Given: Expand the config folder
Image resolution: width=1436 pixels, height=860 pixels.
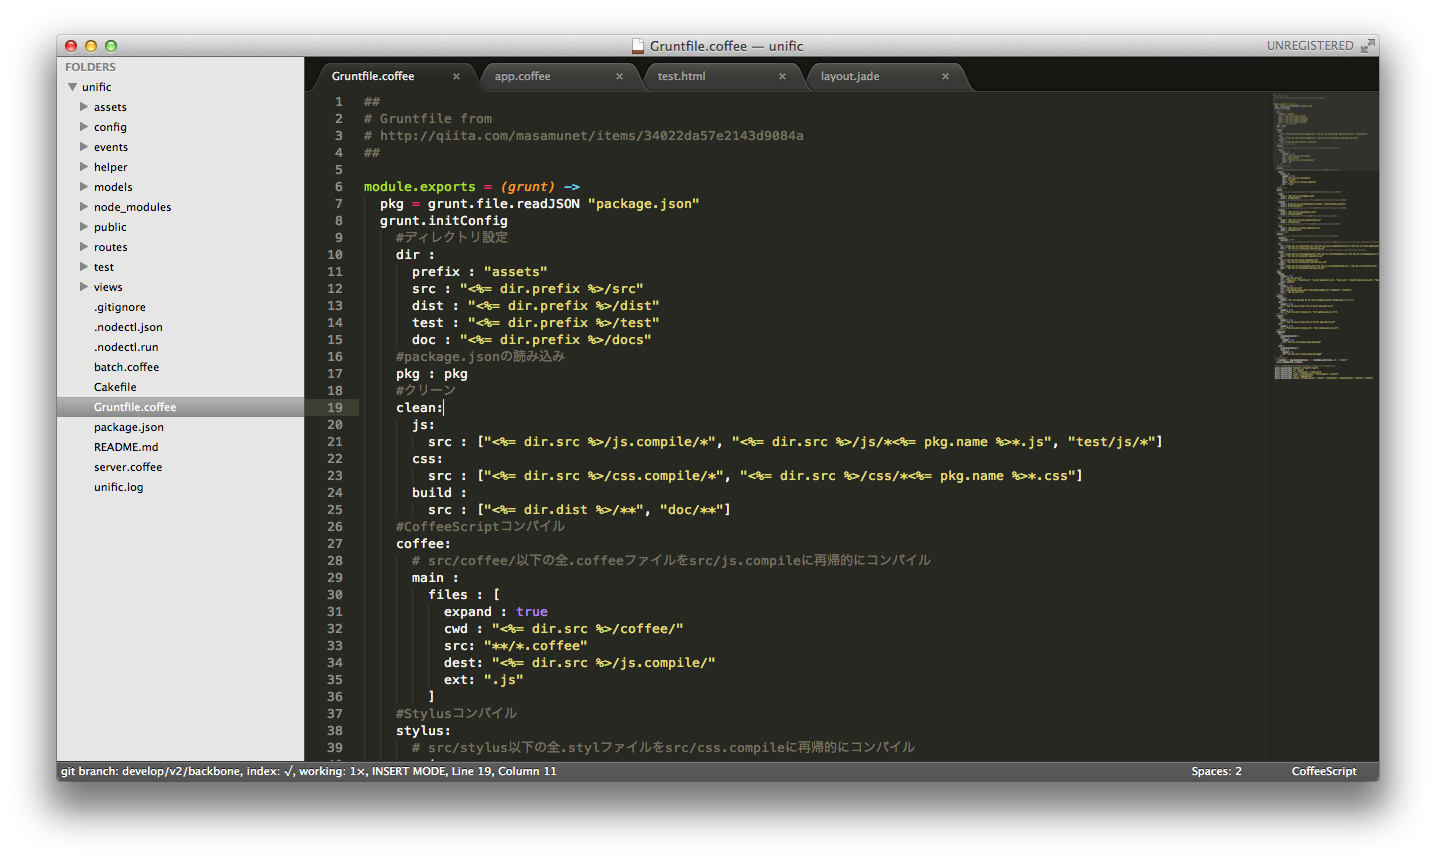Looking at the screenshot, I should click(x=84, y=127).
